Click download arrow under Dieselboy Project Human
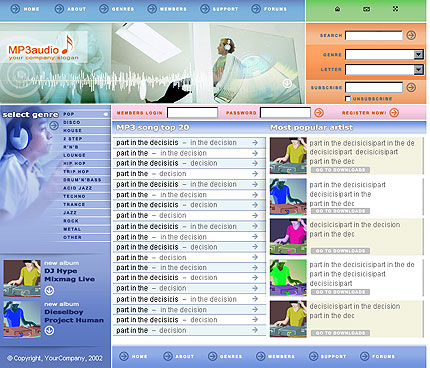Viewport: 430px width, 368px height. pos(49,331)
